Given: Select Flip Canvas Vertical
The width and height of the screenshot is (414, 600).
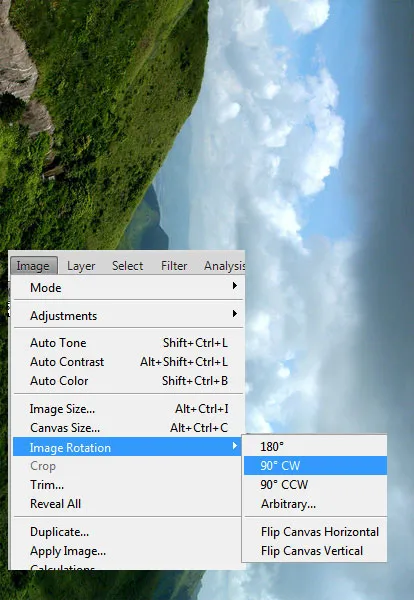Looking at the screenshot, I should pos(315,551).
